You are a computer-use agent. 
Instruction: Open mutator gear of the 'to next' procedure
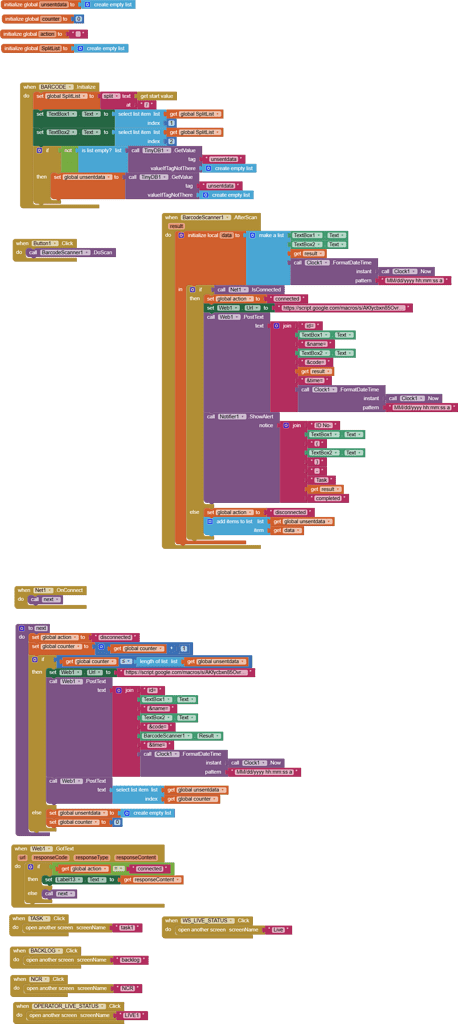tap(21, 628)
